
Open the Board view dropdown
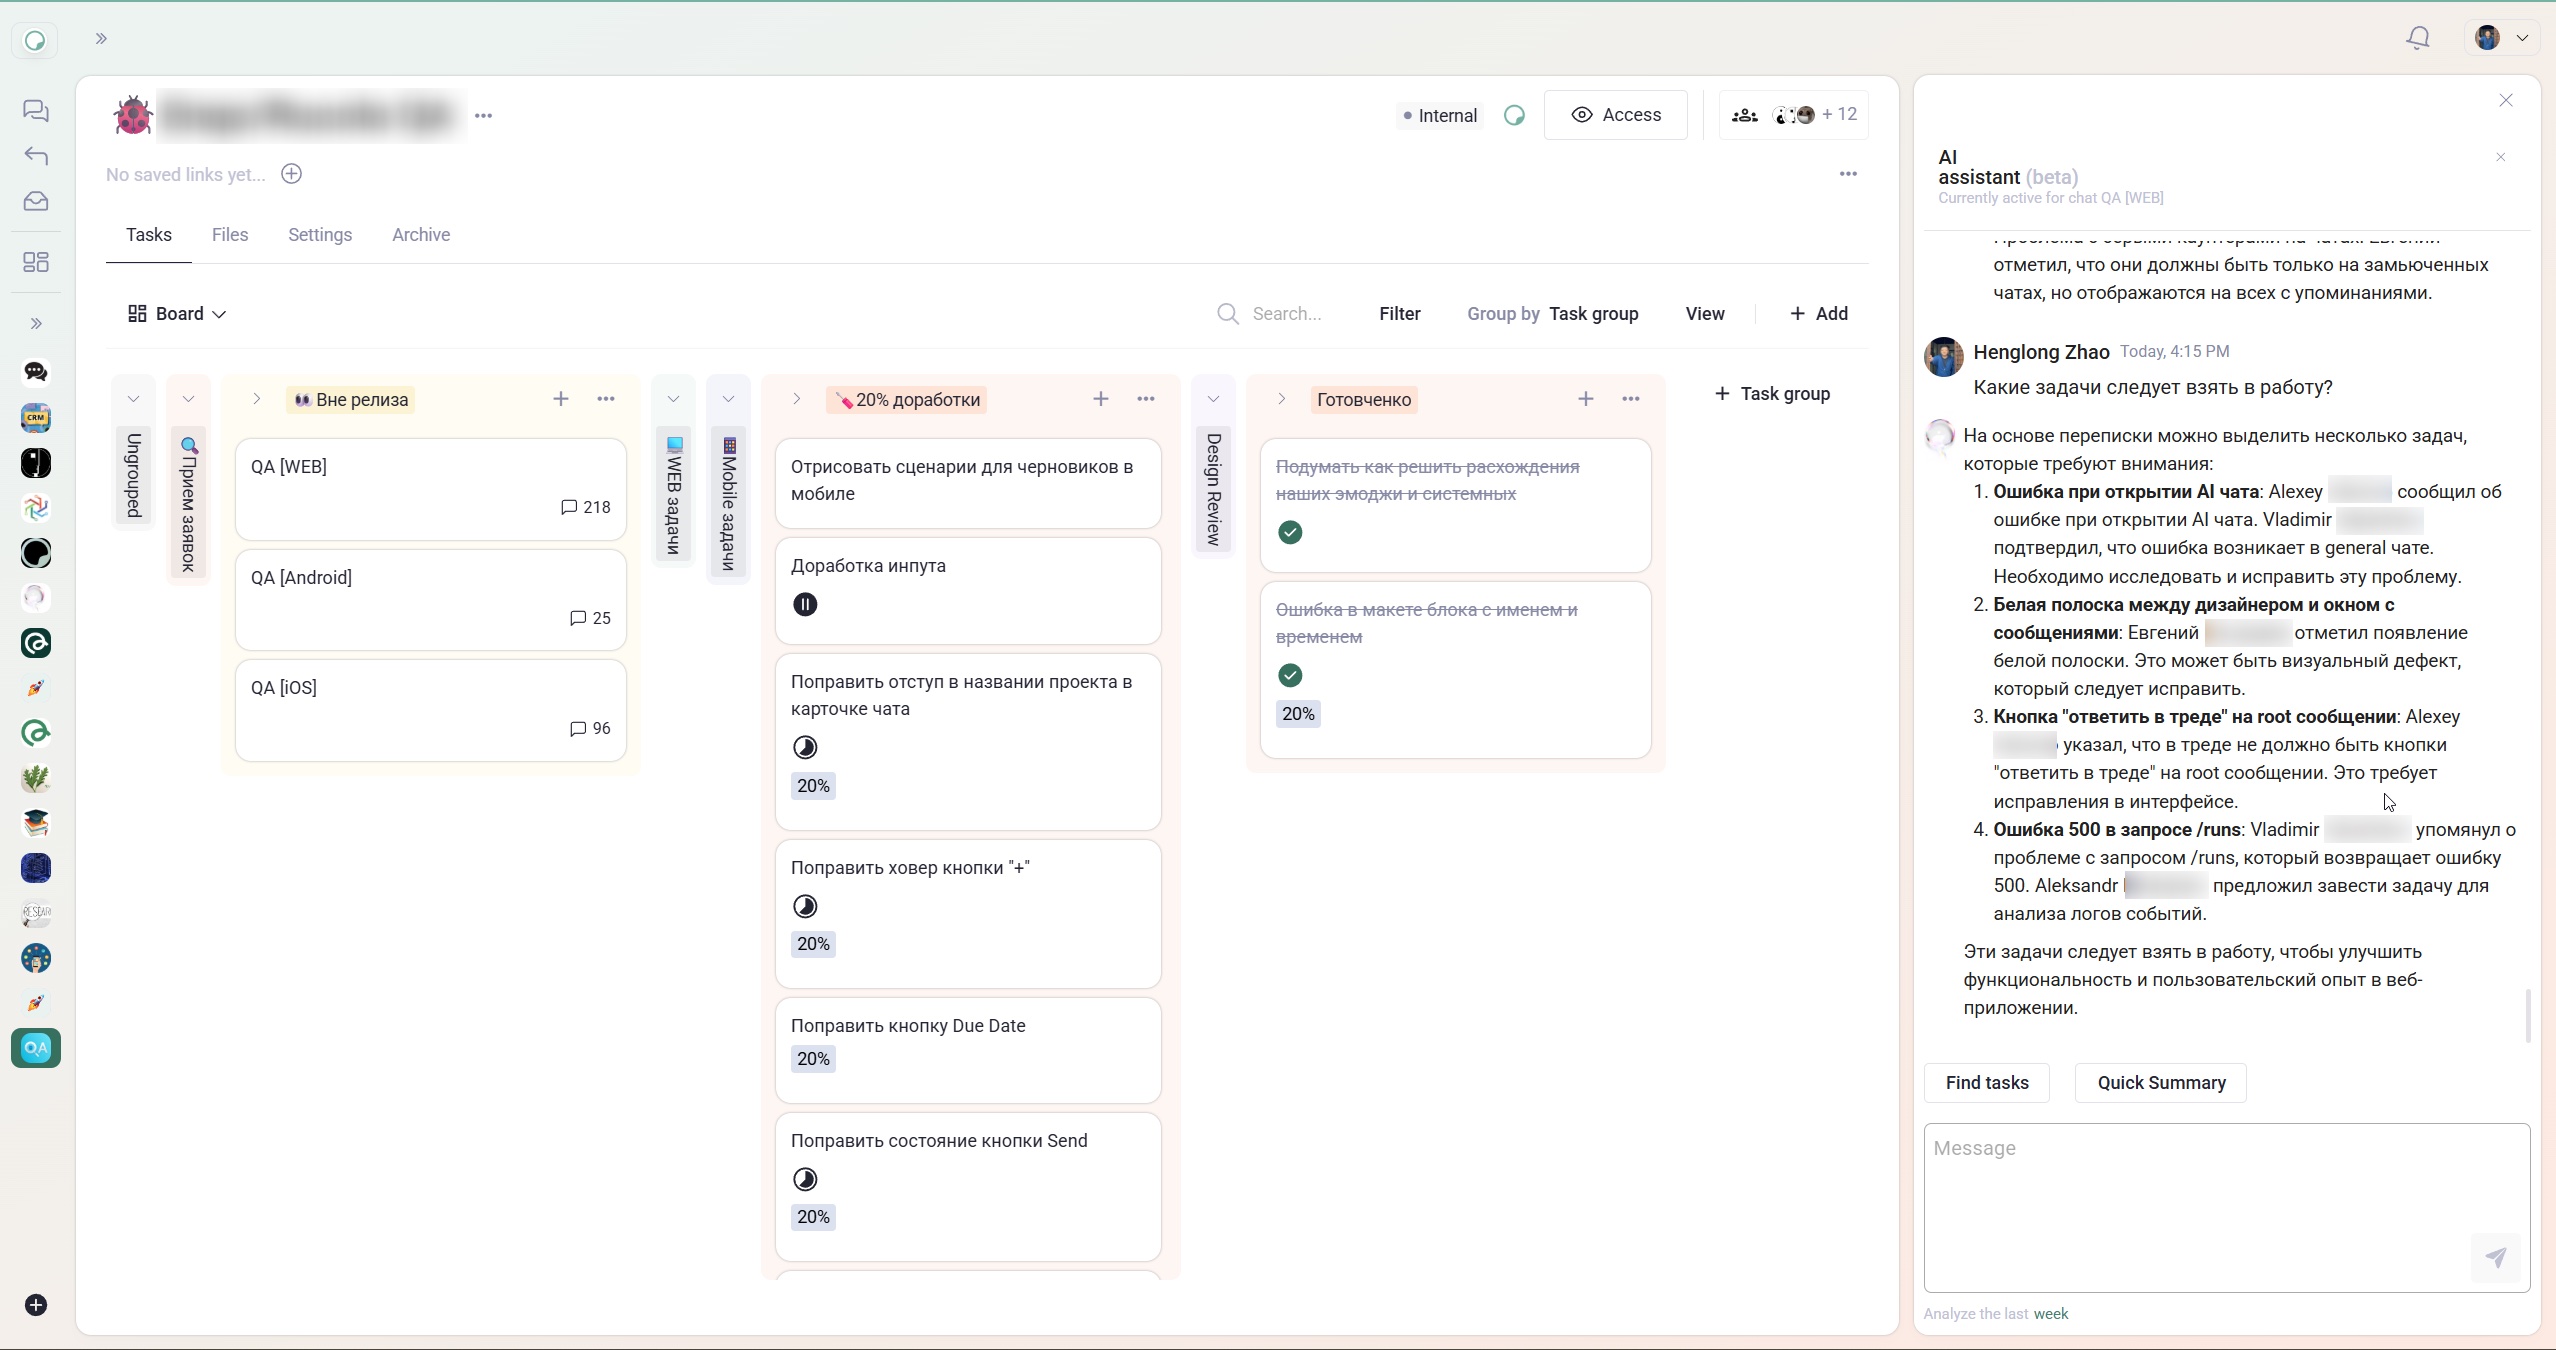coord(177,314)
